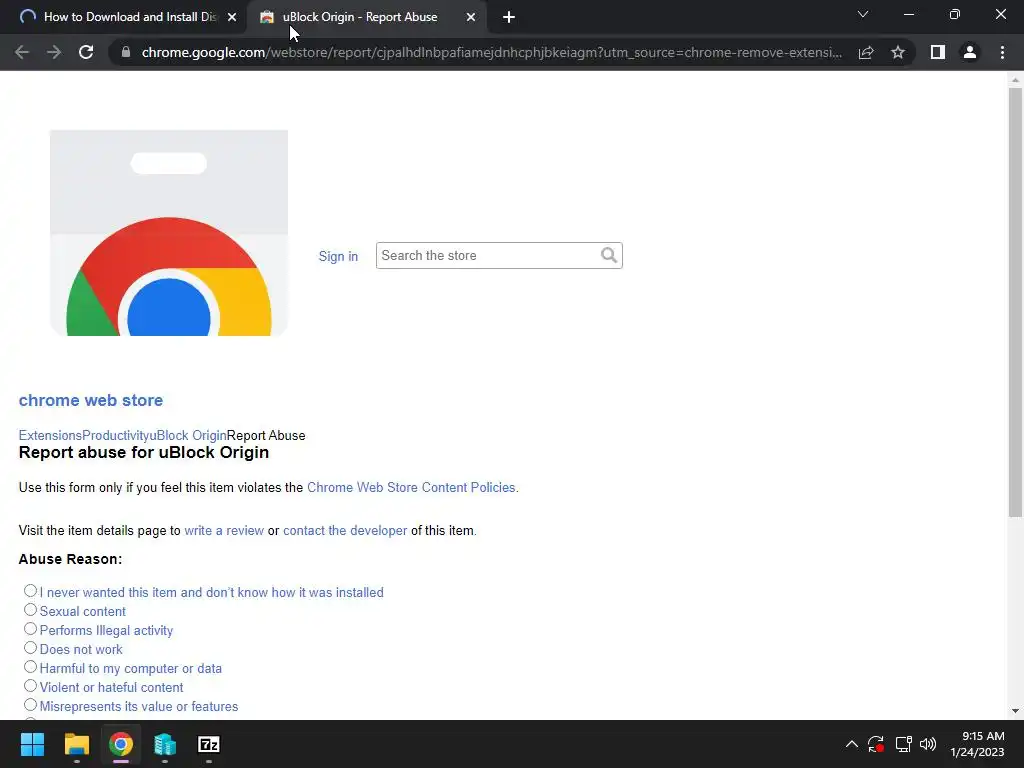Go back to the previous page
This screenshot has height=768, width=1024.
[x=22, y=52]
